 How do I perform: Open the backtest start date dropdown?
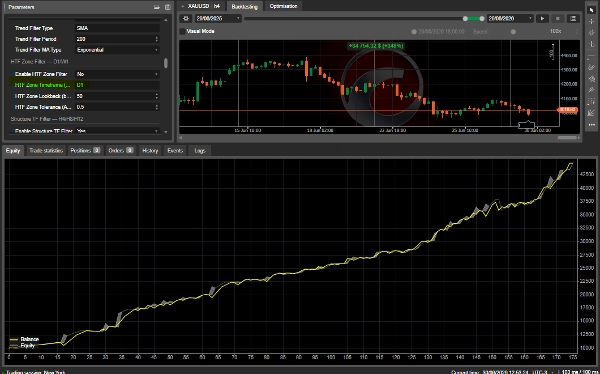coord(218,18)
